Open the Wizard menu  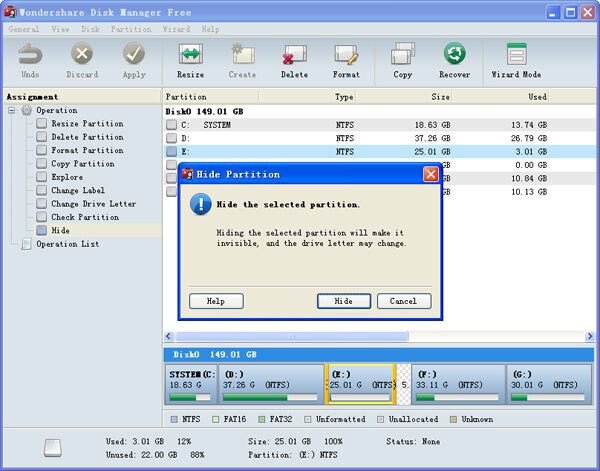[176, 29]
